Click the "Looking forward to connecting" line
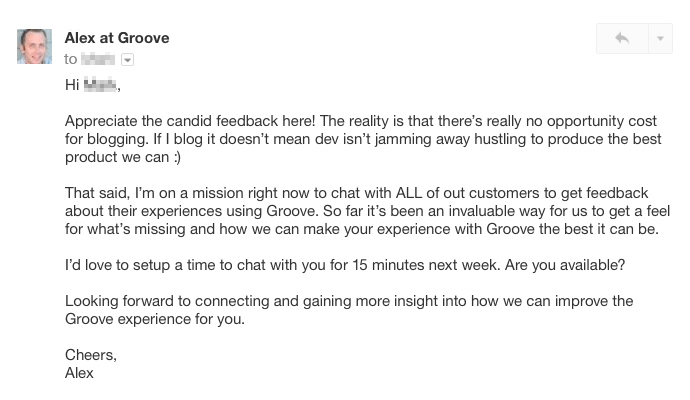Screen dimensions: 690x400 [179, 301]
